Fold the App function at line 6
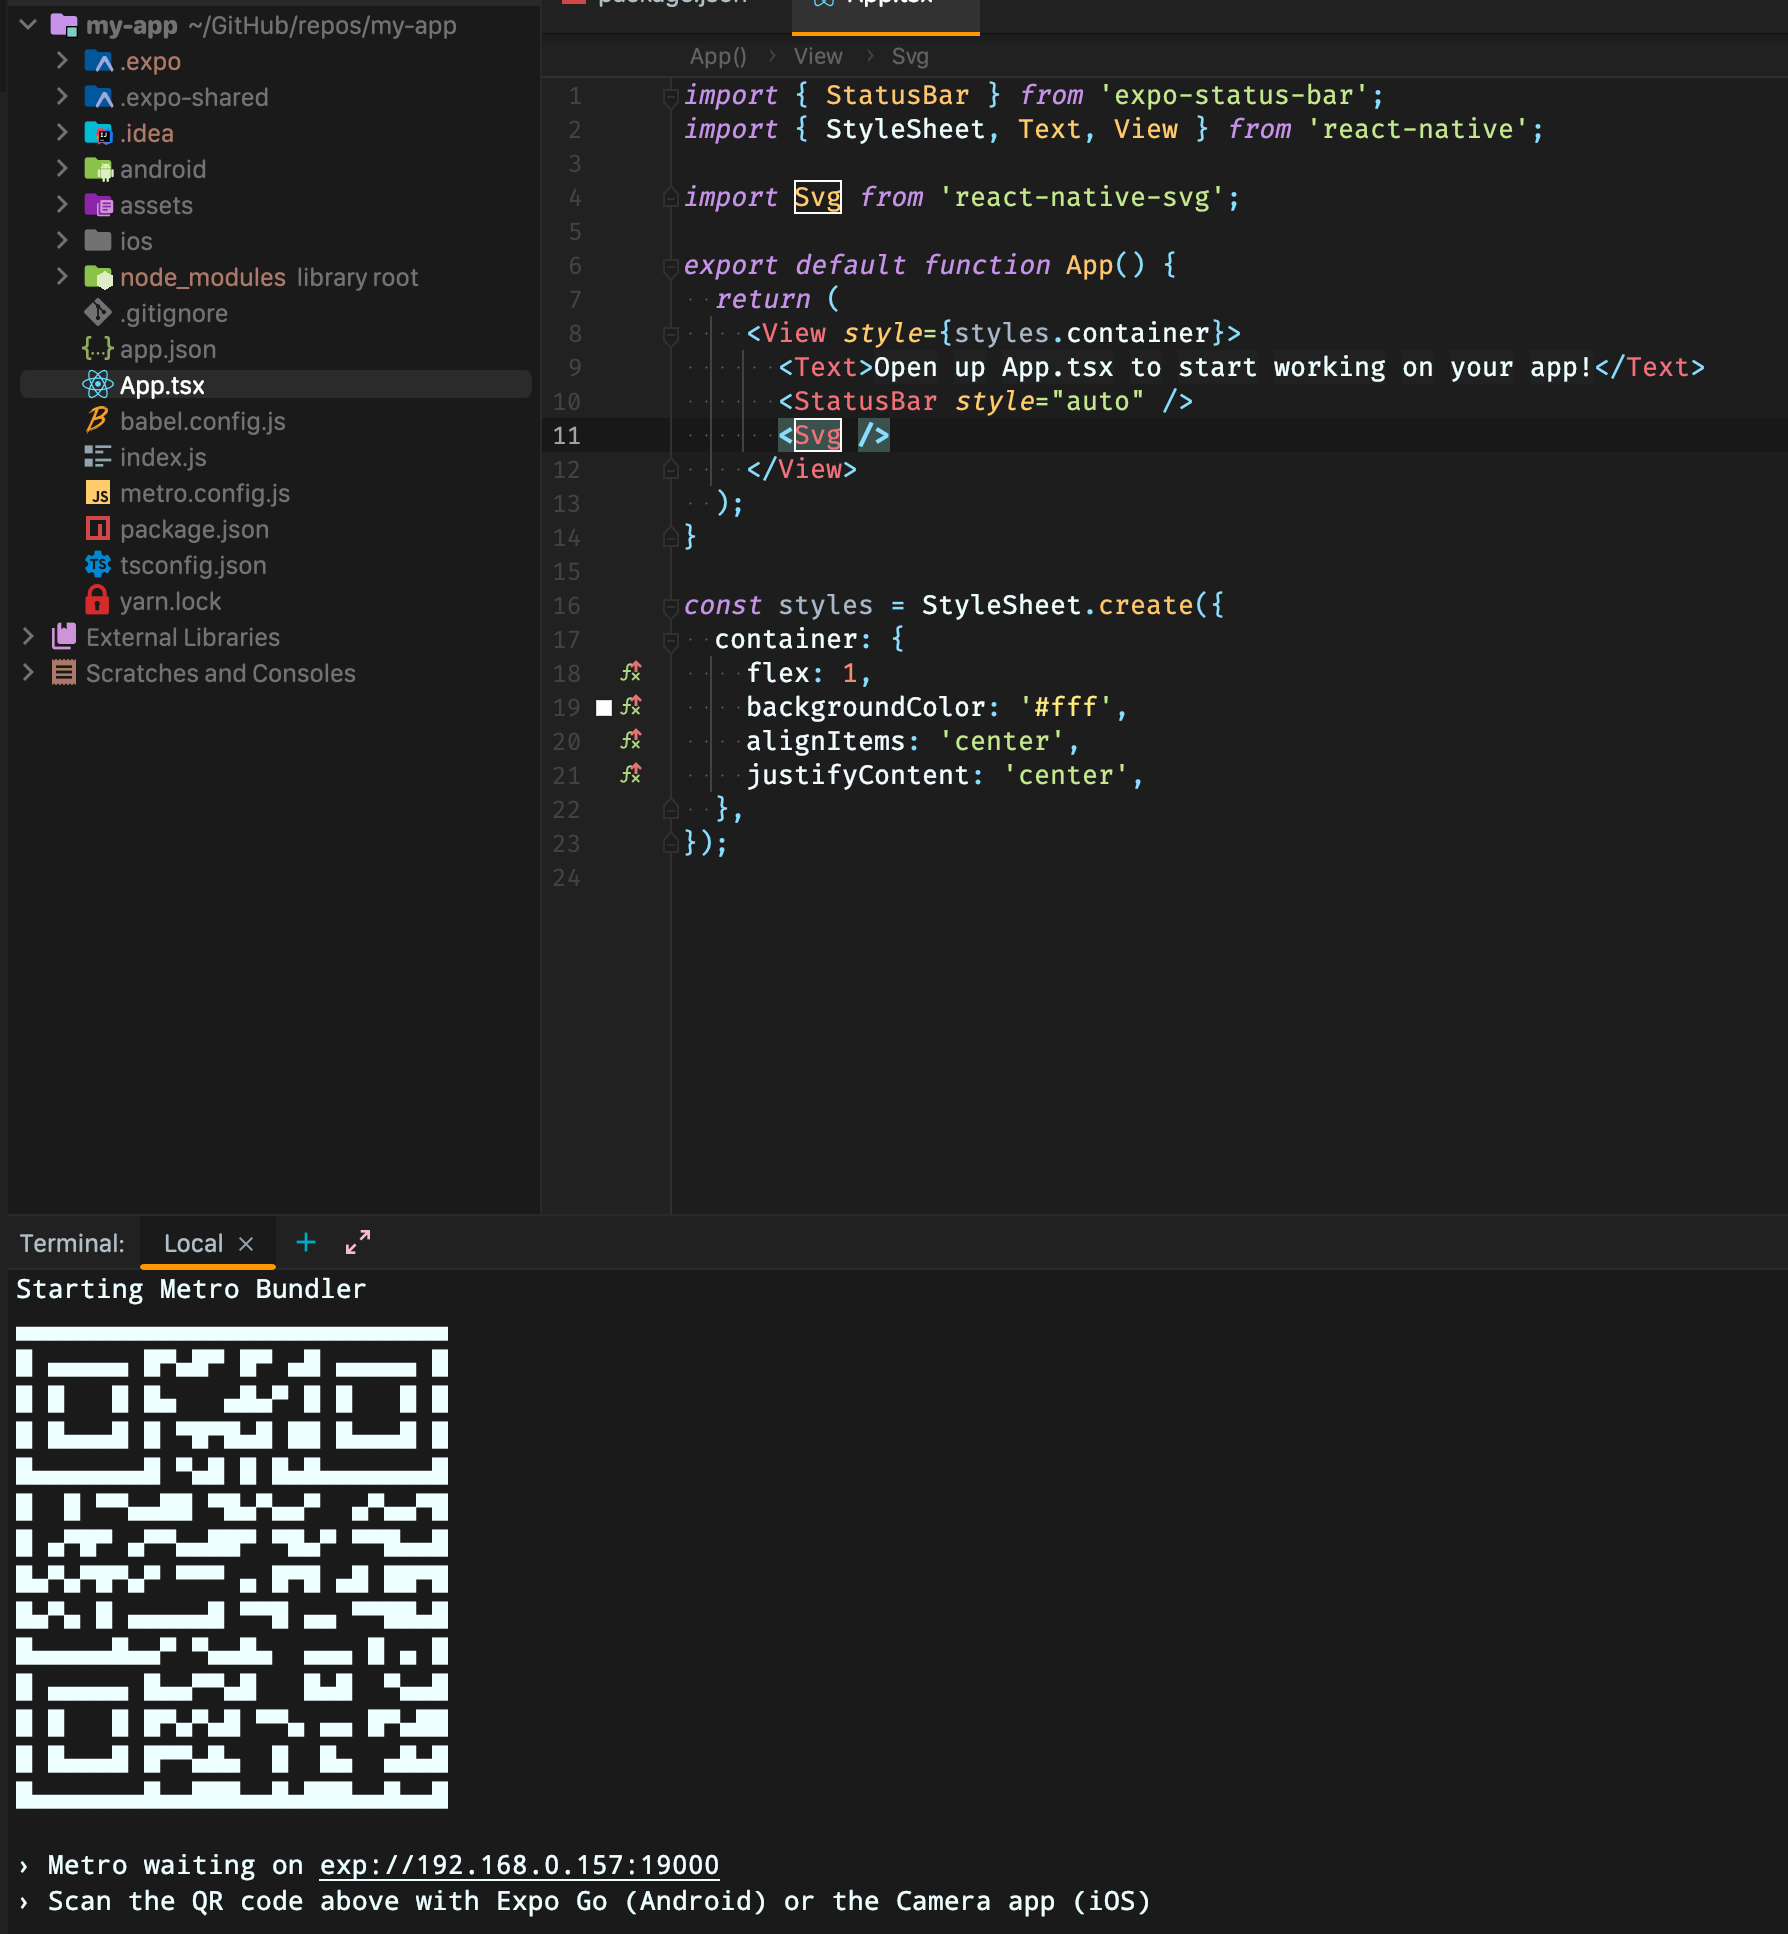Image resolution: width=1788 pixels, height=1934 pixels. (x=671, y=267)
